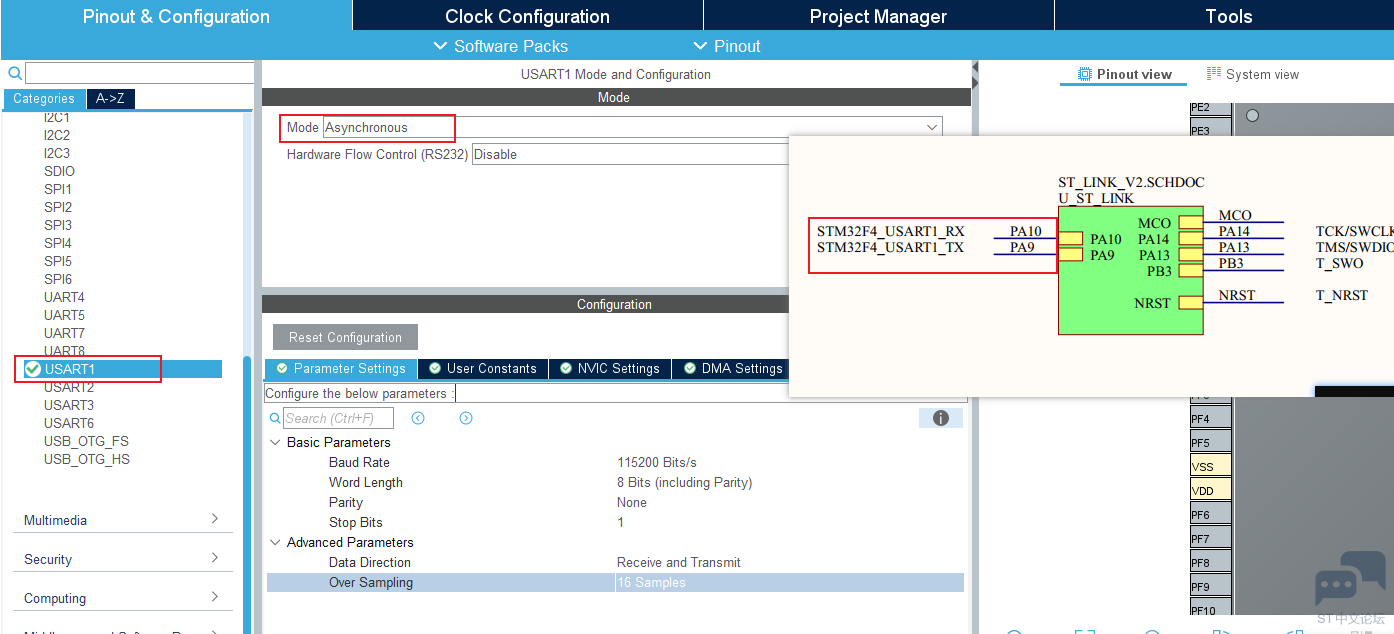Image resolution: width=1394 pixels, height=634 pixels.
Task: Open the USART1 Mode dropdown
Action: point(932,127)
